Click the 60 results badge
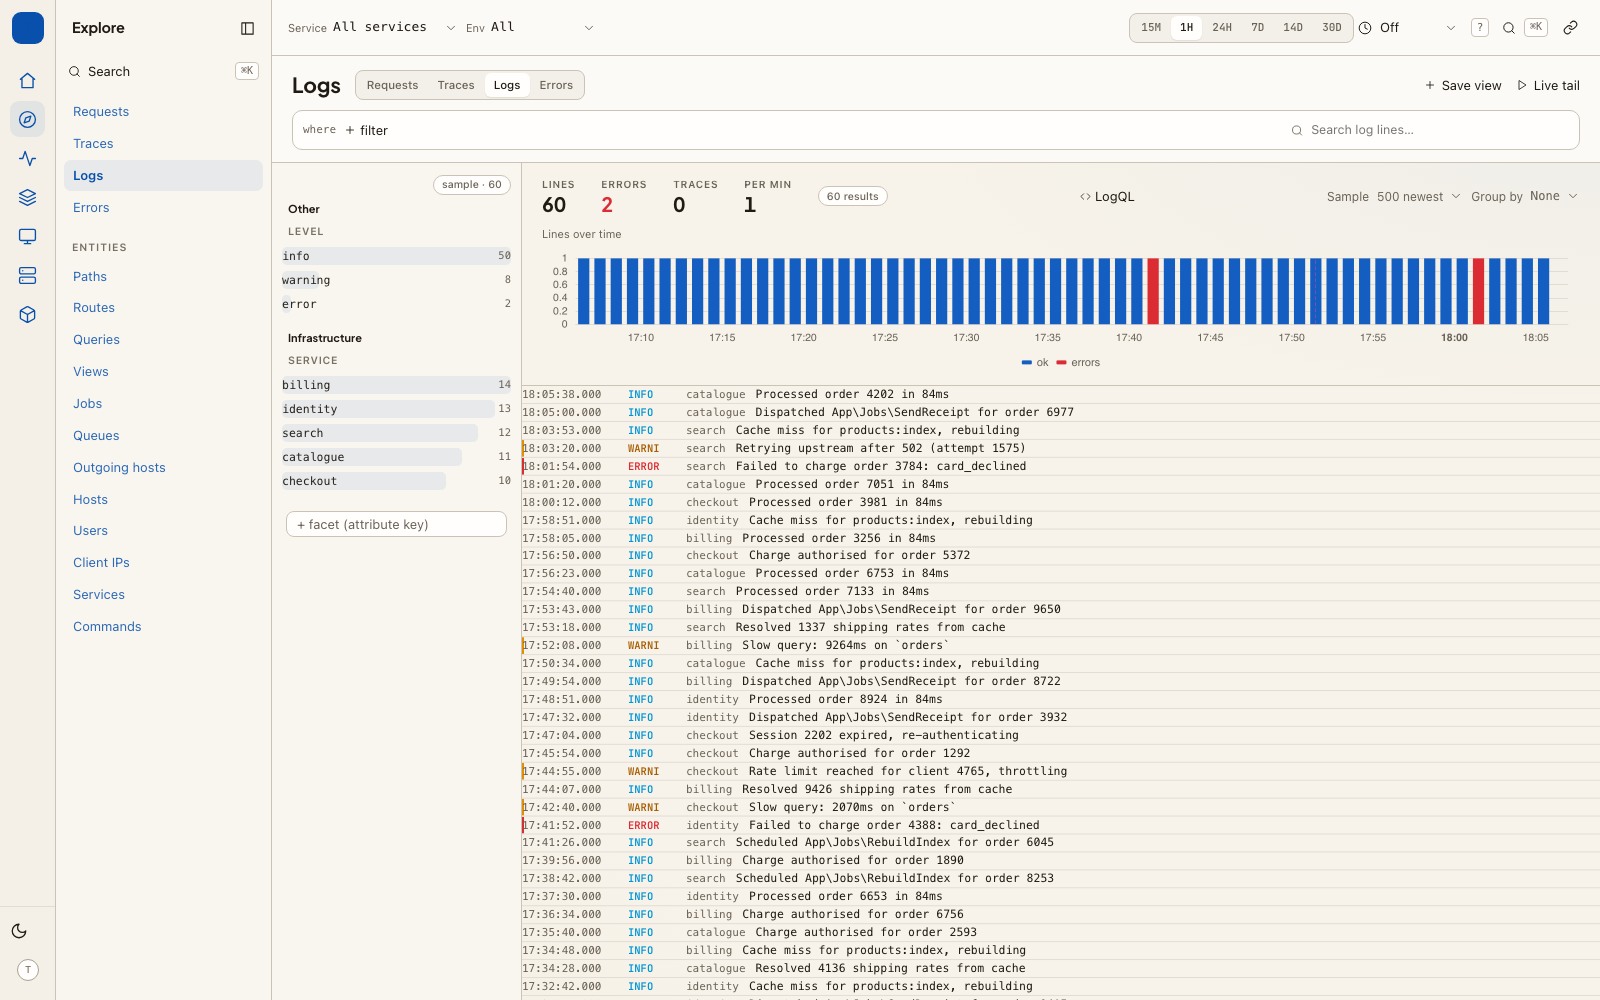This screenshot has height=1000, width=1600. 853,197
